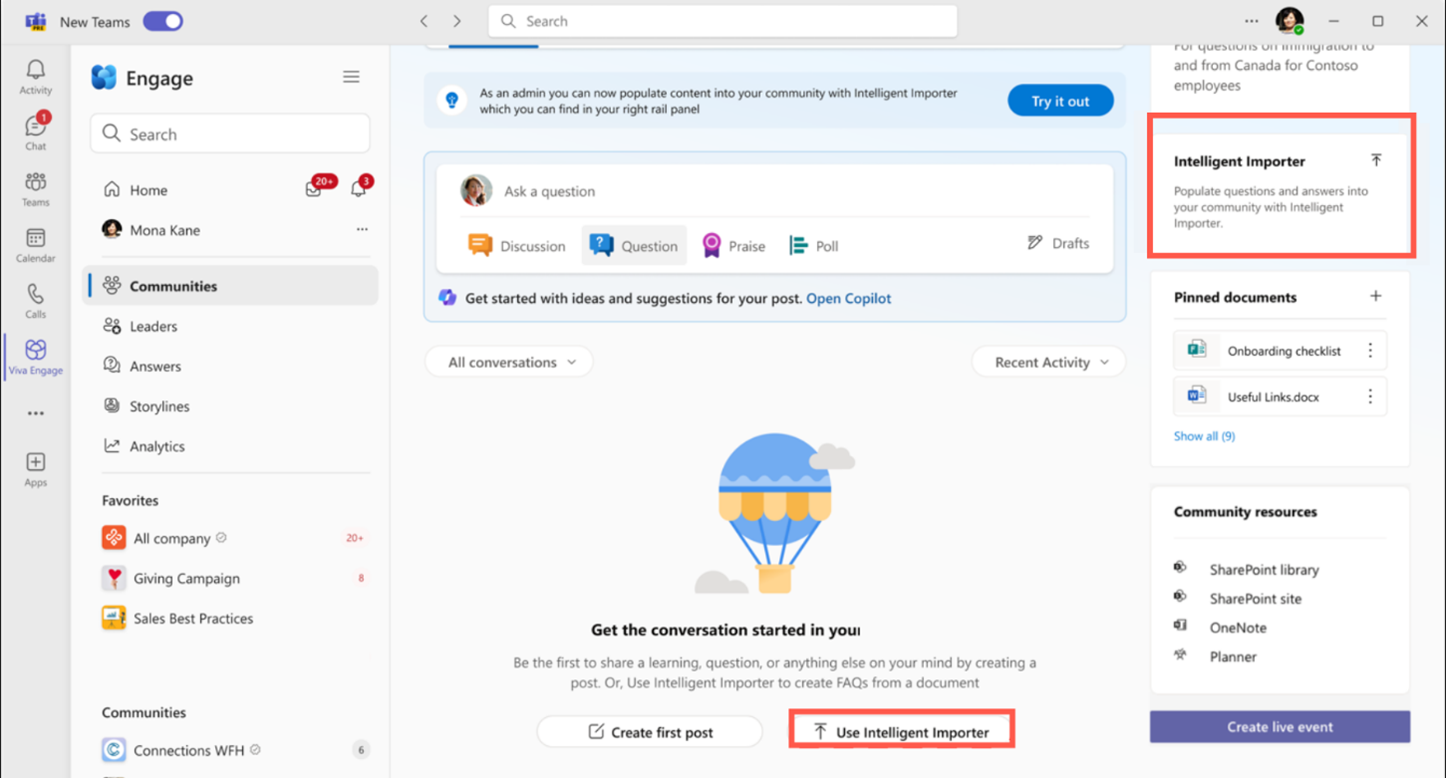Viewport: 1446px width, 778px height.
Task: Open the Recent Activity sort dropdown
Action: tap(1049, 362)
